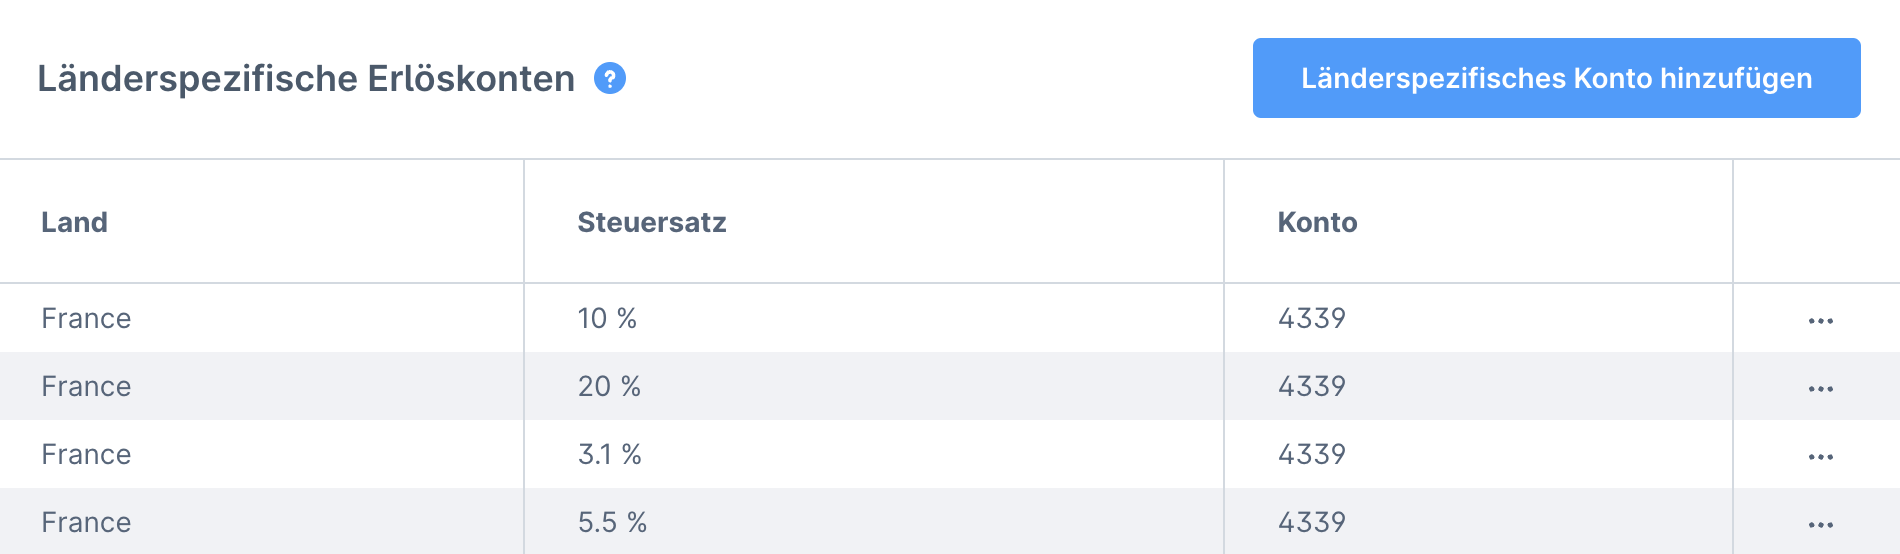Click the Steuersatz column header
The width and height of the screenshot is (1900, 554).
pos(652,222)
